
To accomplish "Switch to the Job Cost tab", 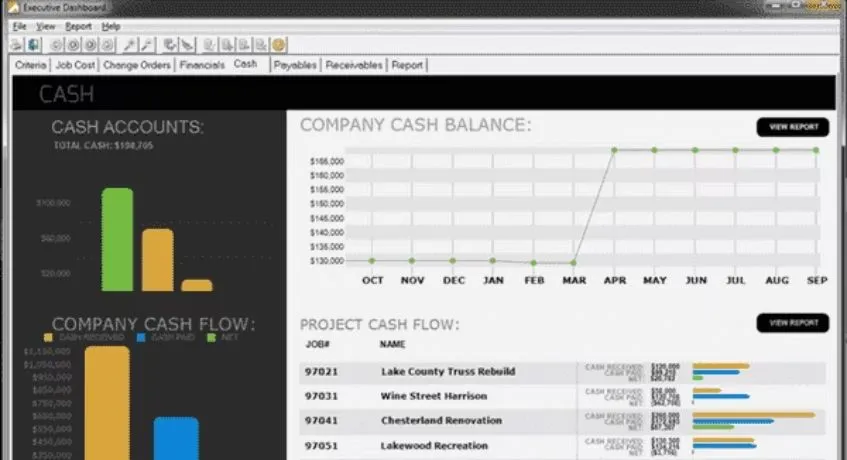I will click(x=75, y=65).
